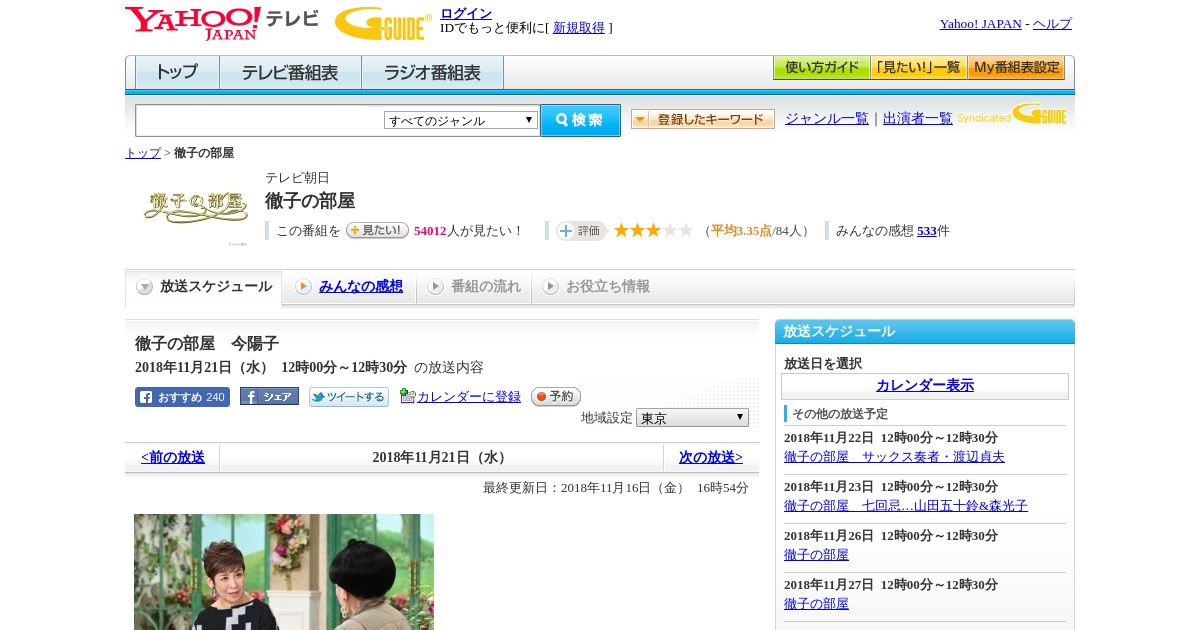
Task: Click the 使い方ガイド button
Action: coord(821,68)
